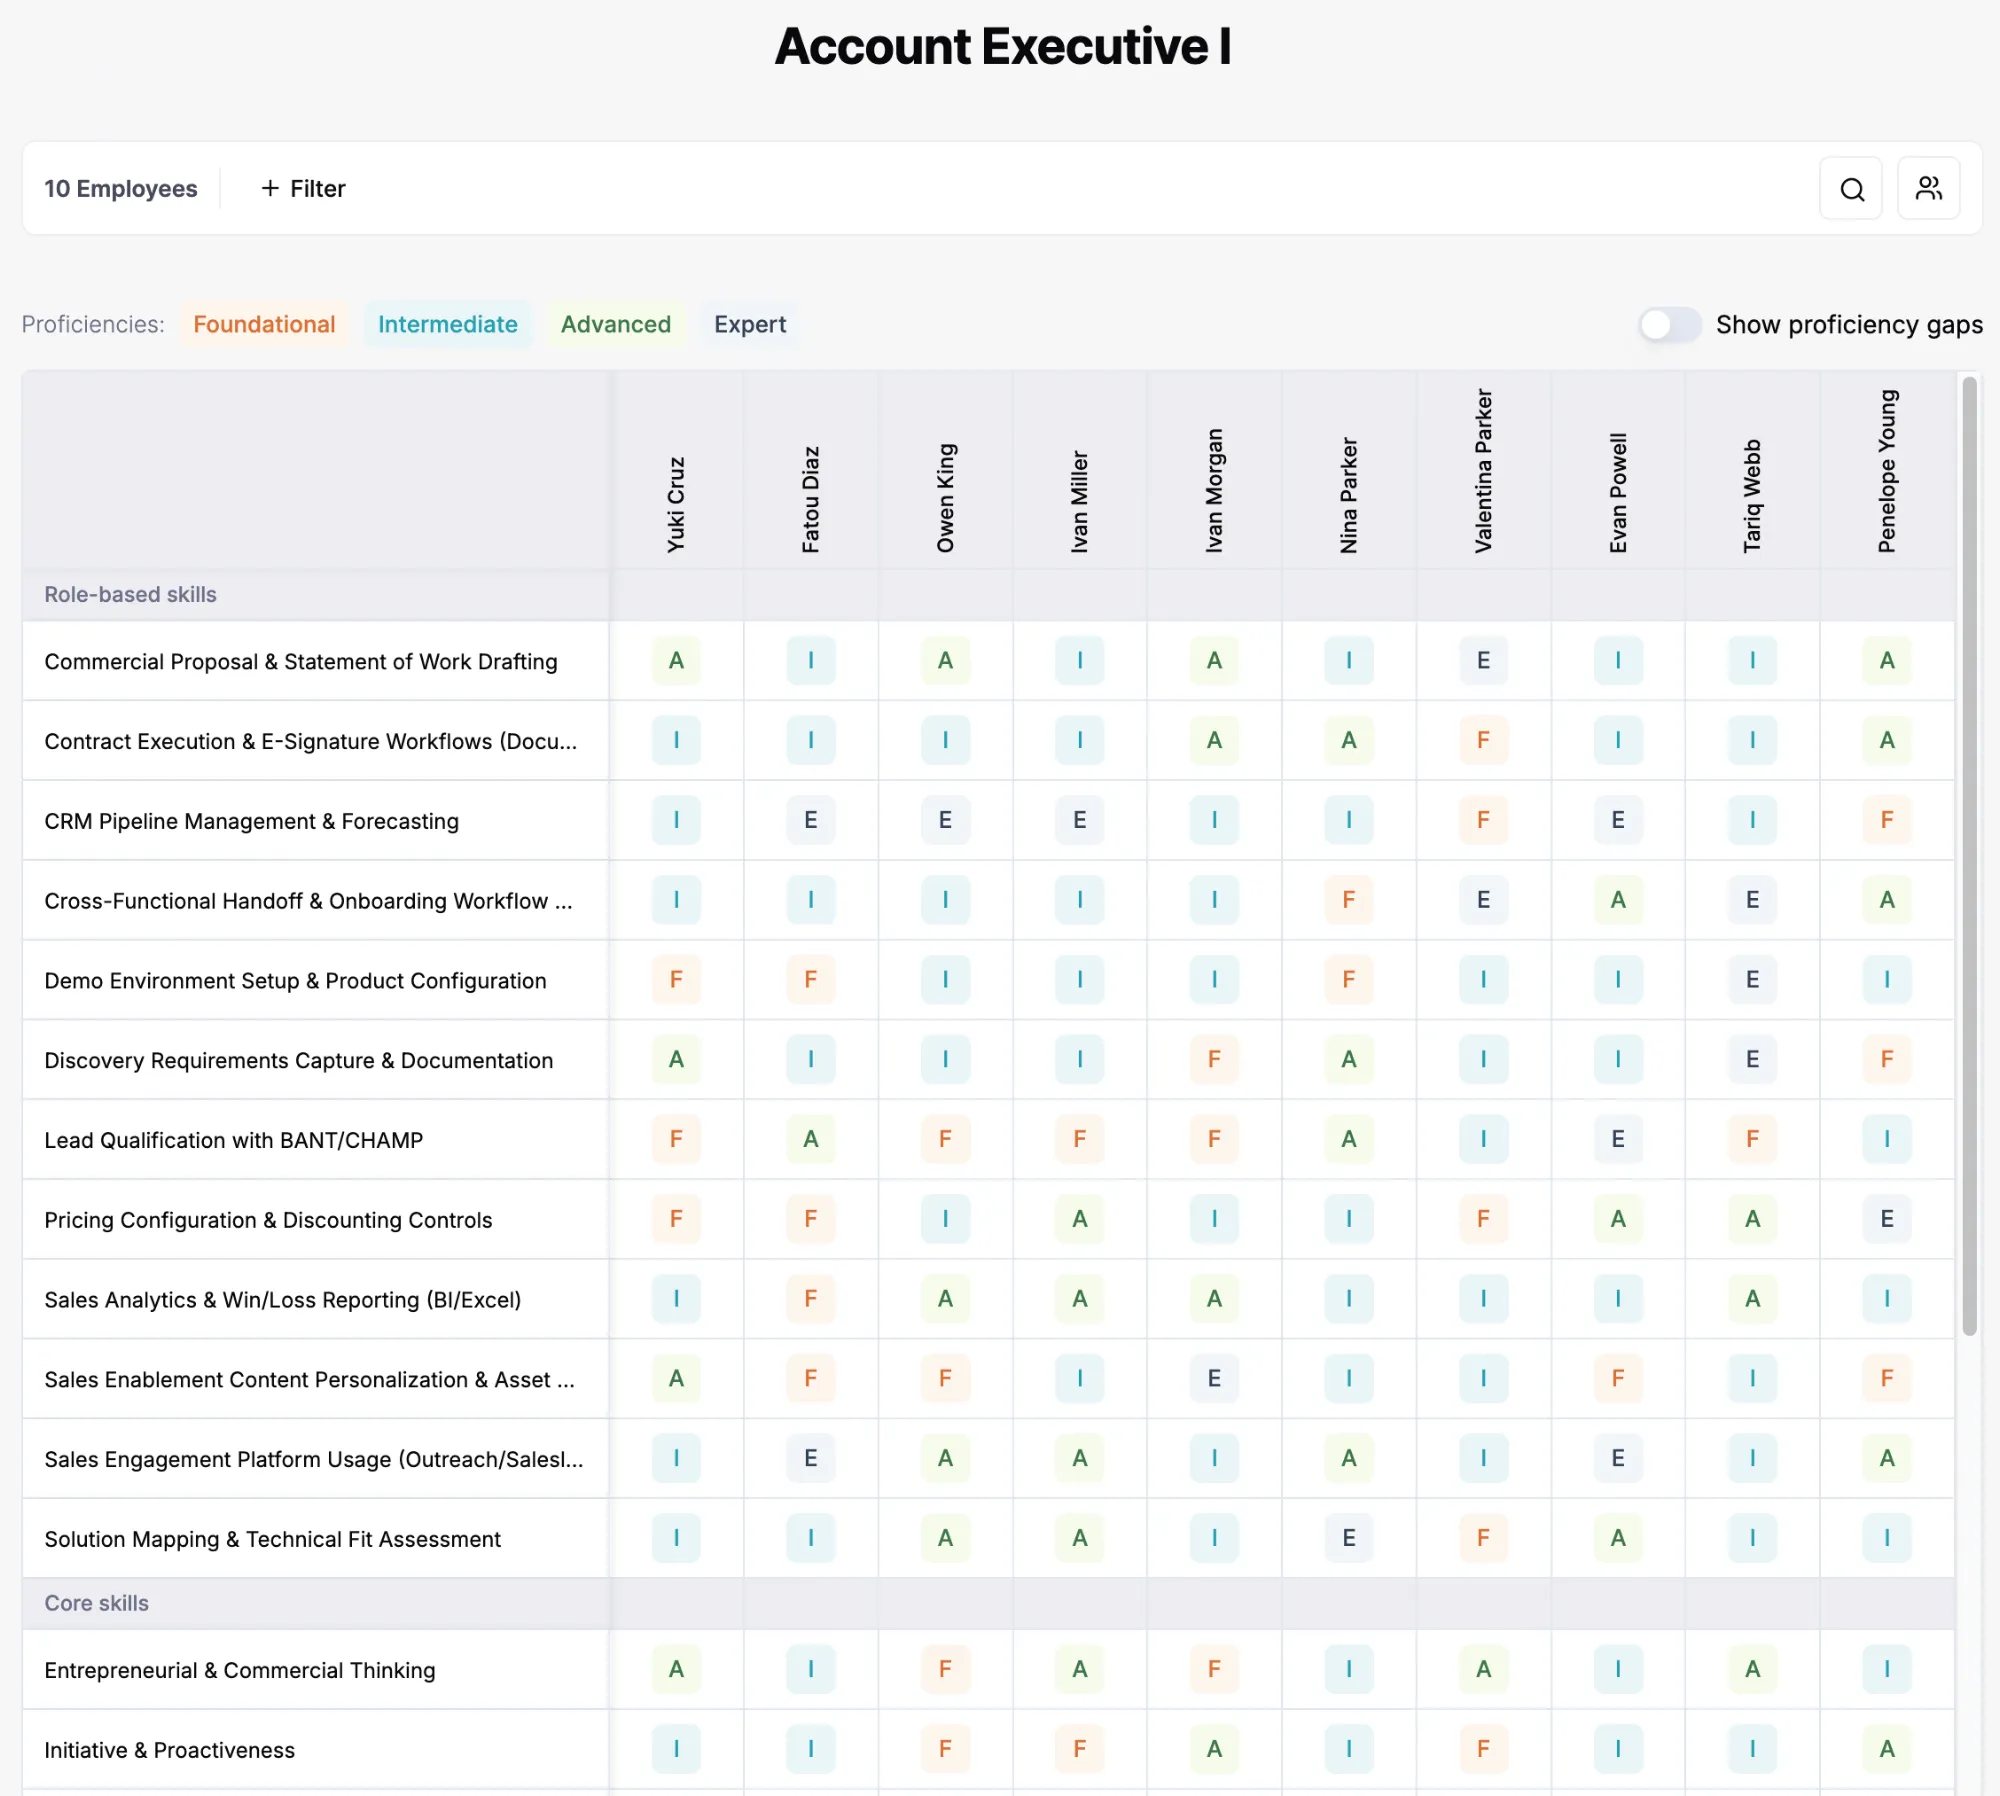Select the Foundational proficiency tag
This screenshot has height=1796, width=2000.
[264, 325]
